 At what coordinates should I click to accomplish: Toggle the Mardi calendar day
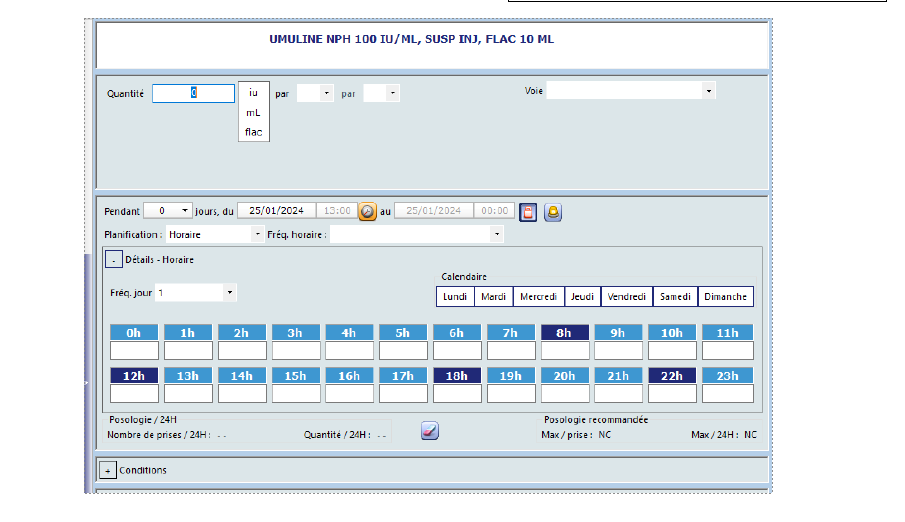(493, 296)
